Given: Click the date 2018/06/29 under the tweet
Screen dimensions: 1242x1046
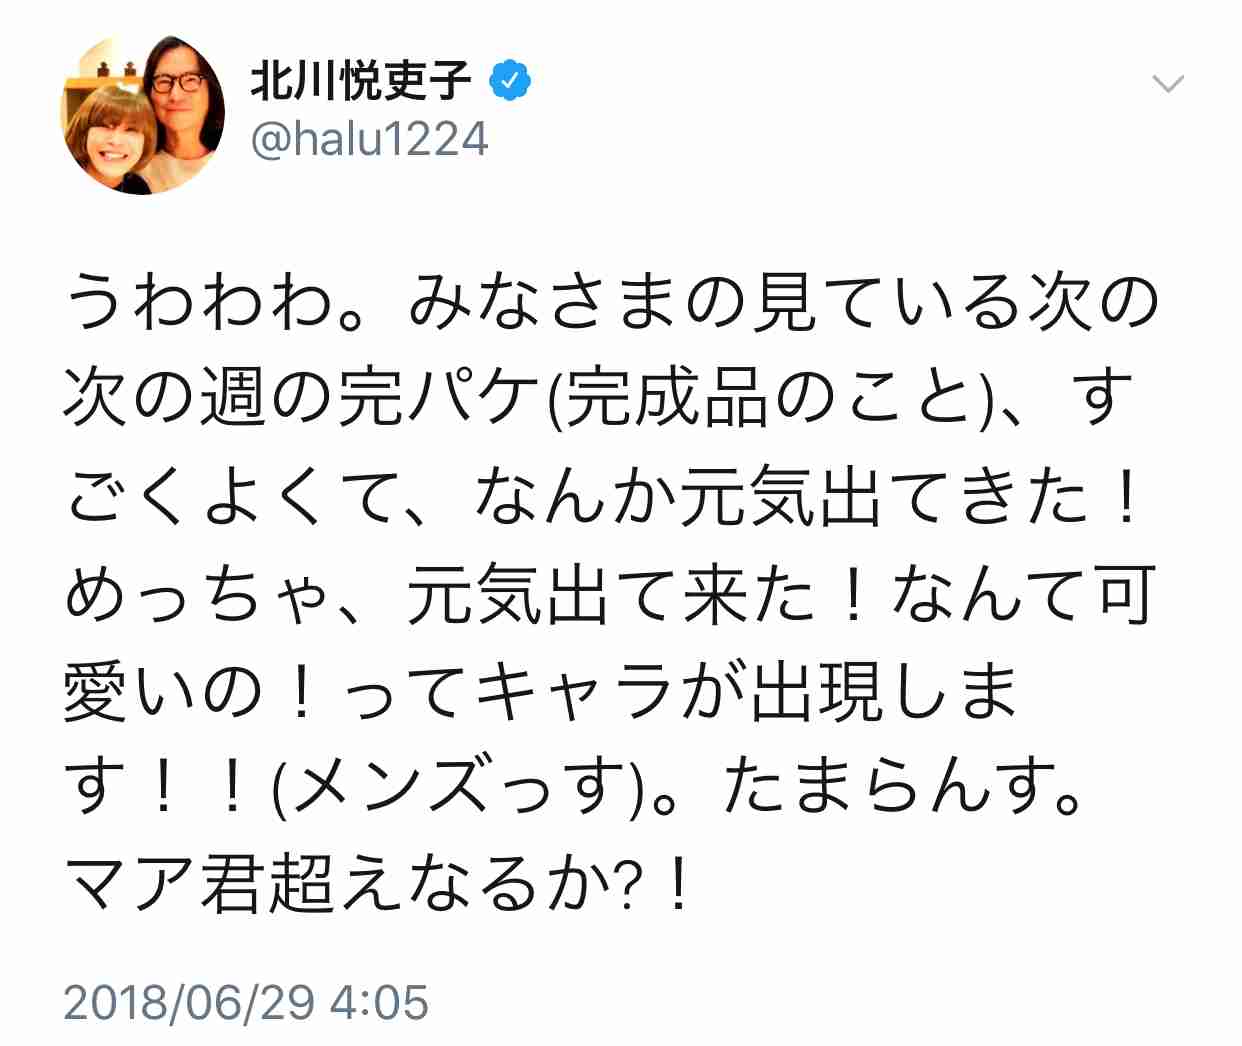Looking at the screenshot, I should [x=190, y=1003].
